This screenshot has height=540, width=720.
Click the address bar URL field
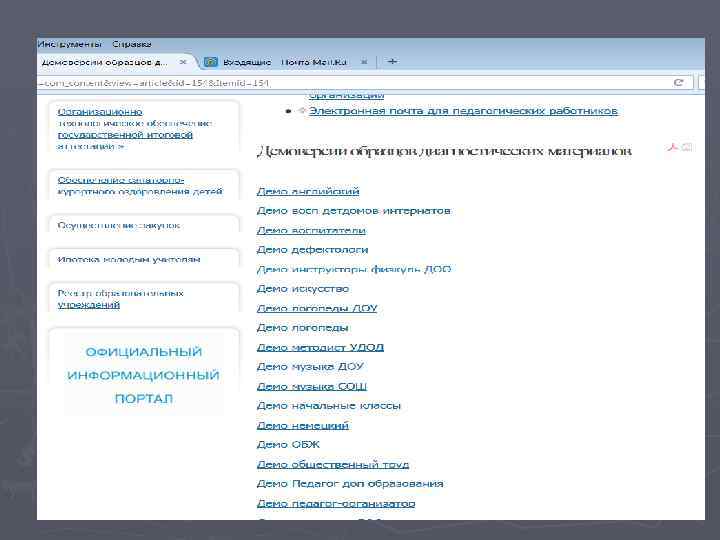click(x=354, y=83)
